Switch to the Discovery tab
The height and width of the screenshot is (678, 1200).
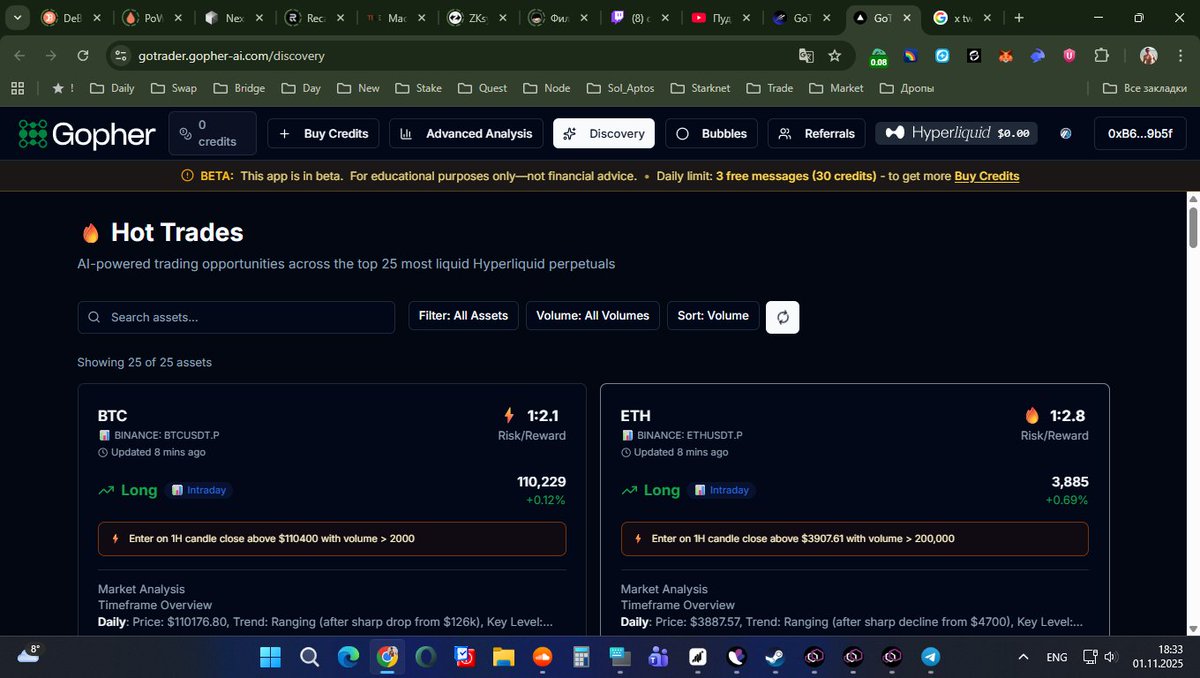pyautogui.click(x=604, y=134)
